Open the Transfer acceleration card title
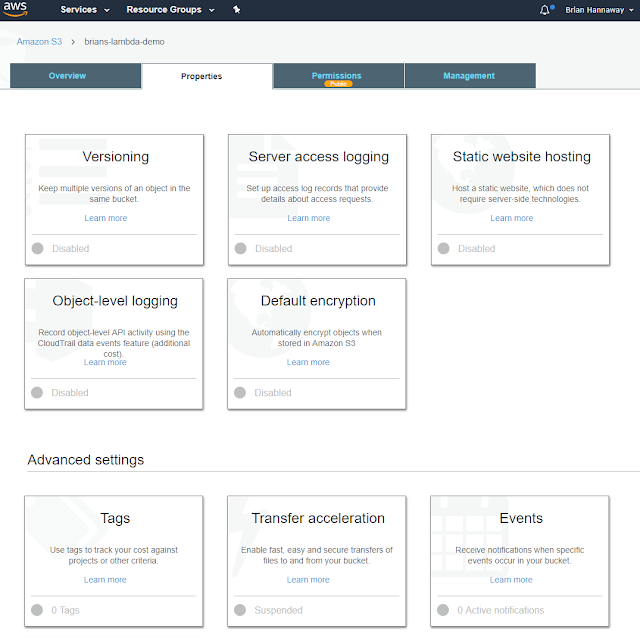 coord(318,518)
